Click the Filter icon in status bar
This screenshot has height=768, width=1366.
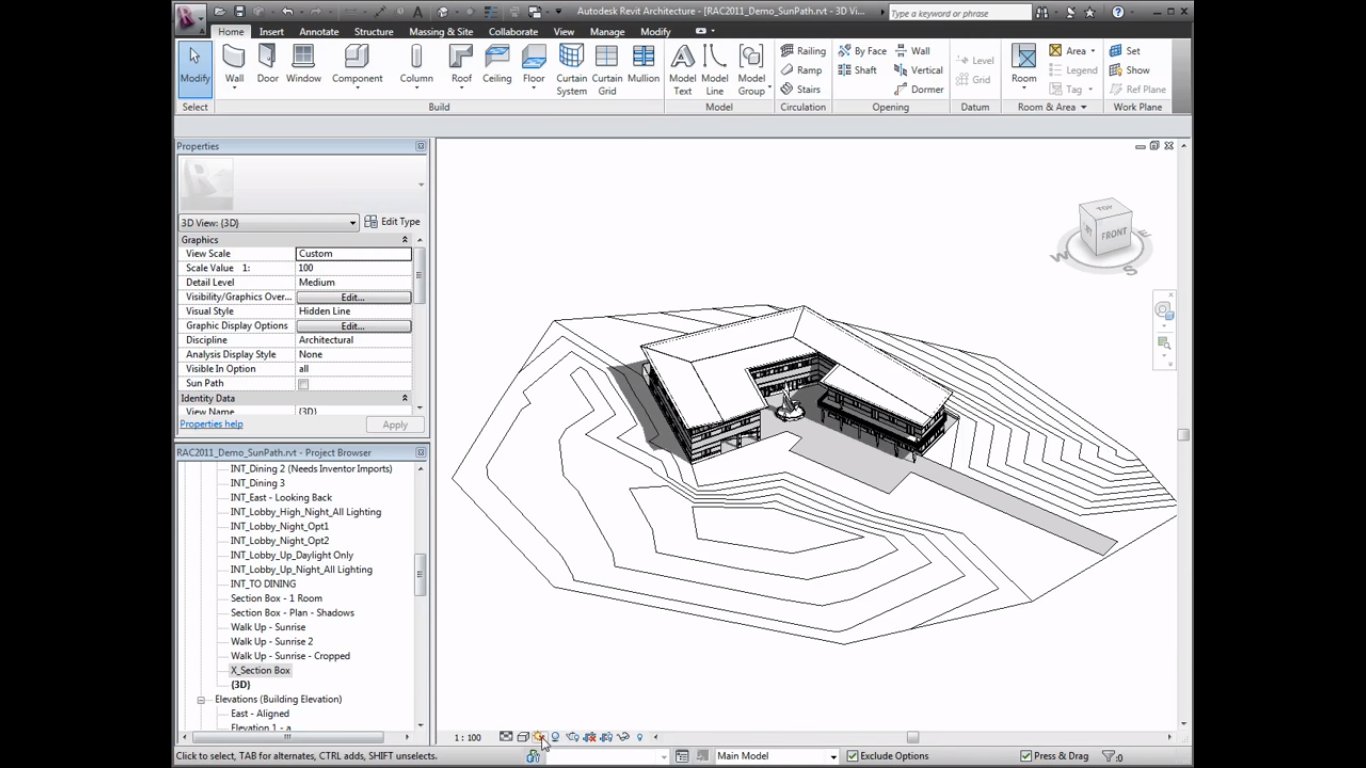[x=1108, y=756]
